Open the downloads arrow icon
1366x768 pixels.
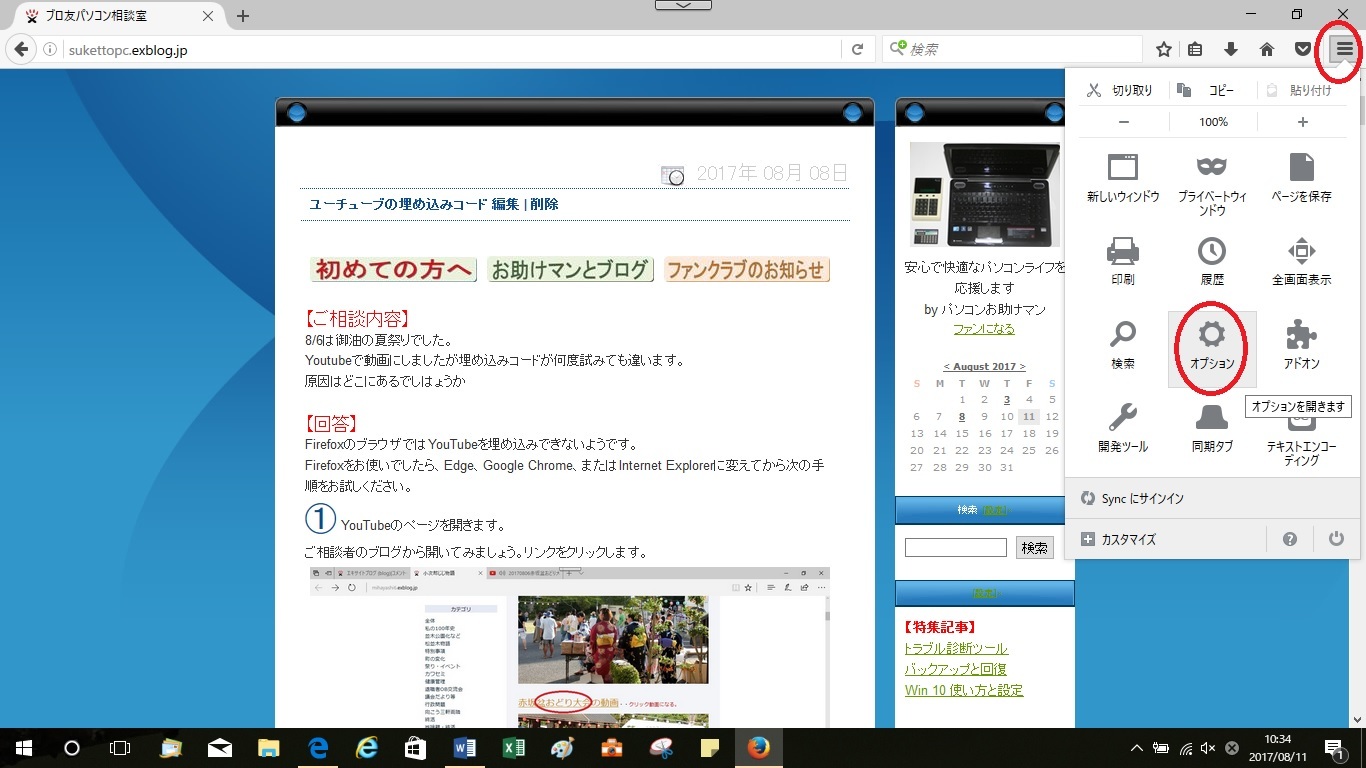(x=1231, y=49)
